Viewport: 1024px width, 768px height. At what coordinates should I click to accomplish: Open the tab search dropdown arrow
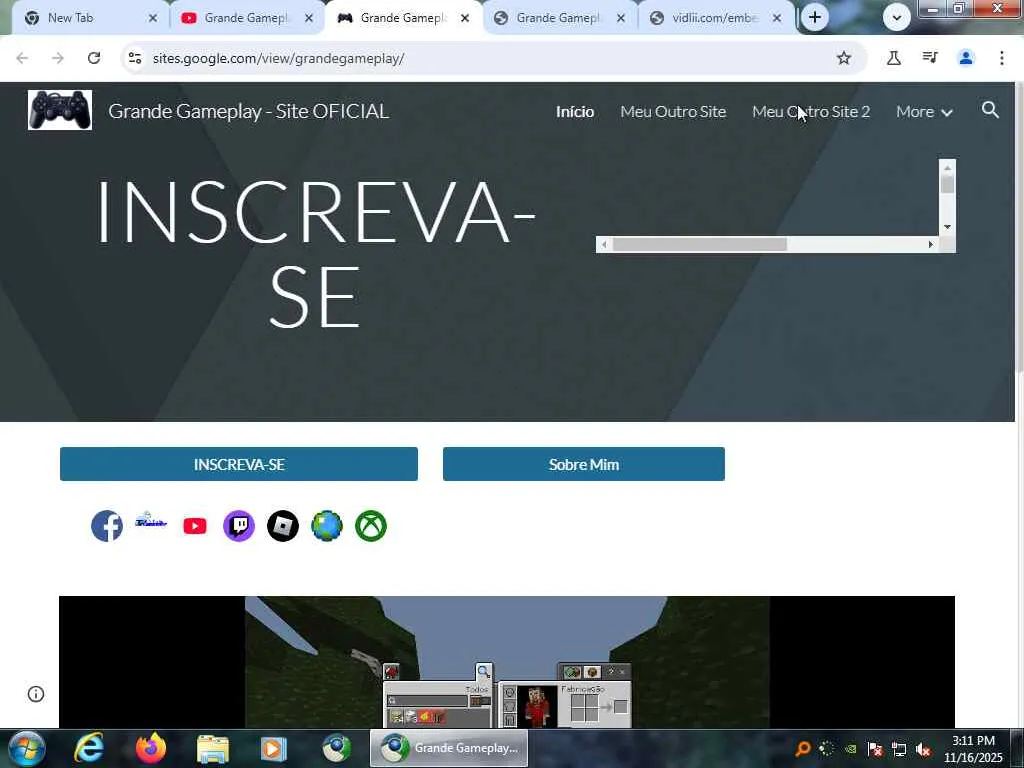897,18
